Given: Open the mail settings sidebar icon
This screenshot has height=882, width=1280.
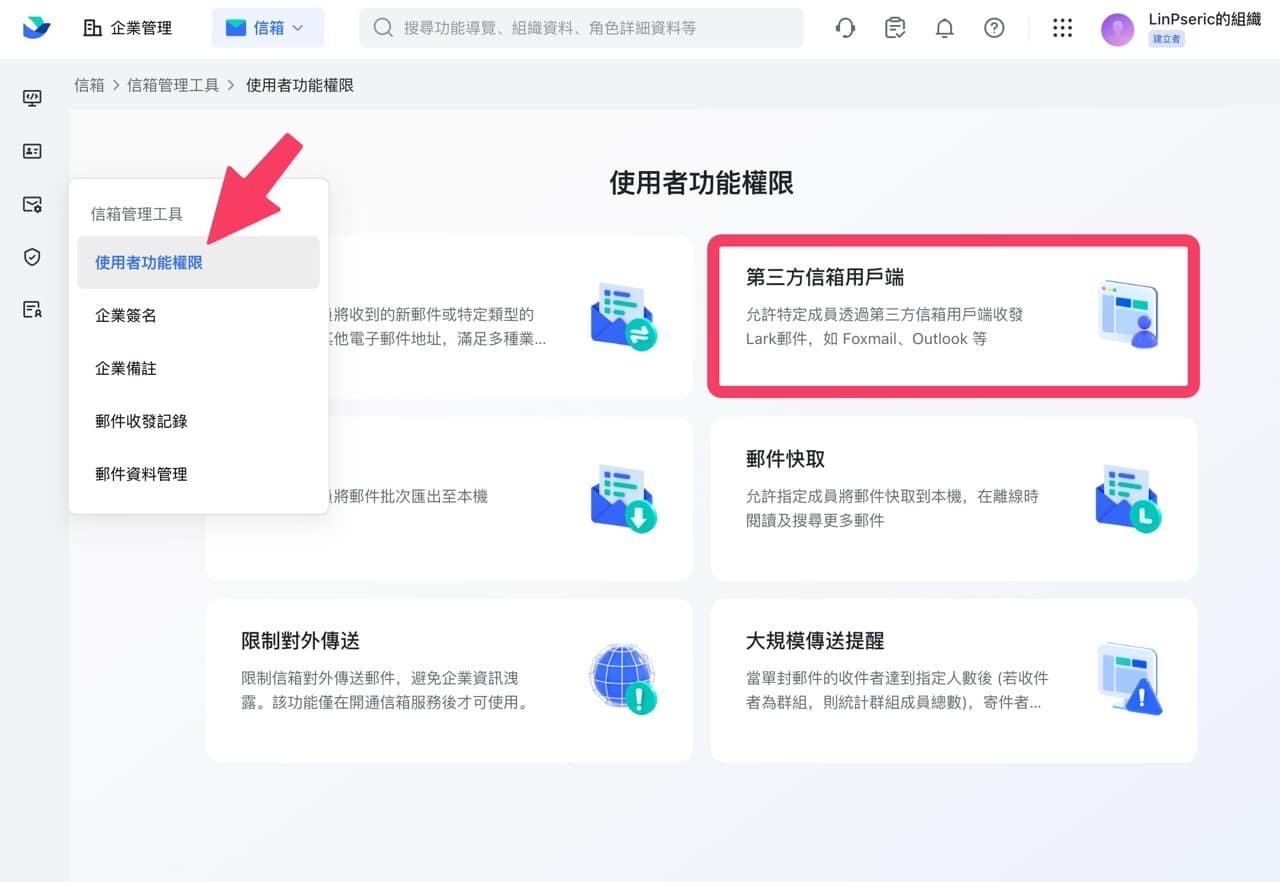Looking at the screenshot, I should [x=32, y=204].
